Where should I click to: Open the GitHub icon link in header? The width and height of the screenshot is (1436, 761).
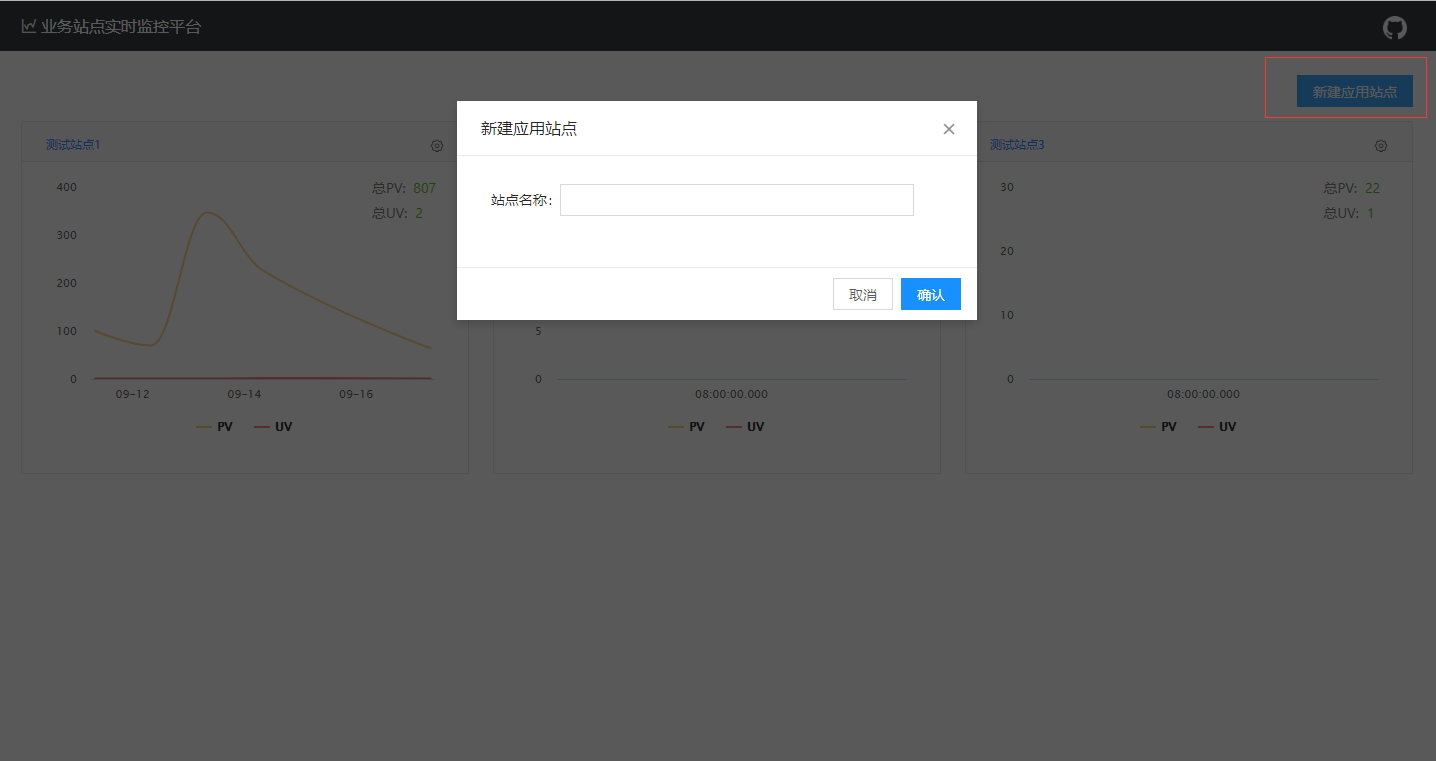coord(1394,27)
